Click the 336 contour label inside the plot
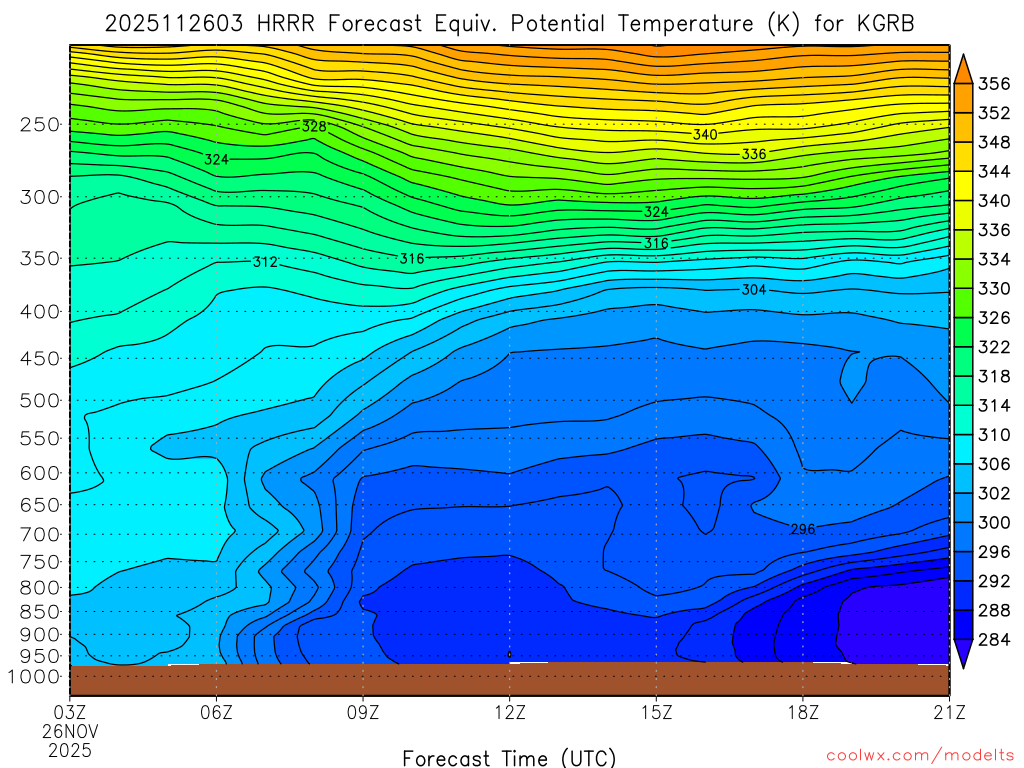 [x=754, y=154]
